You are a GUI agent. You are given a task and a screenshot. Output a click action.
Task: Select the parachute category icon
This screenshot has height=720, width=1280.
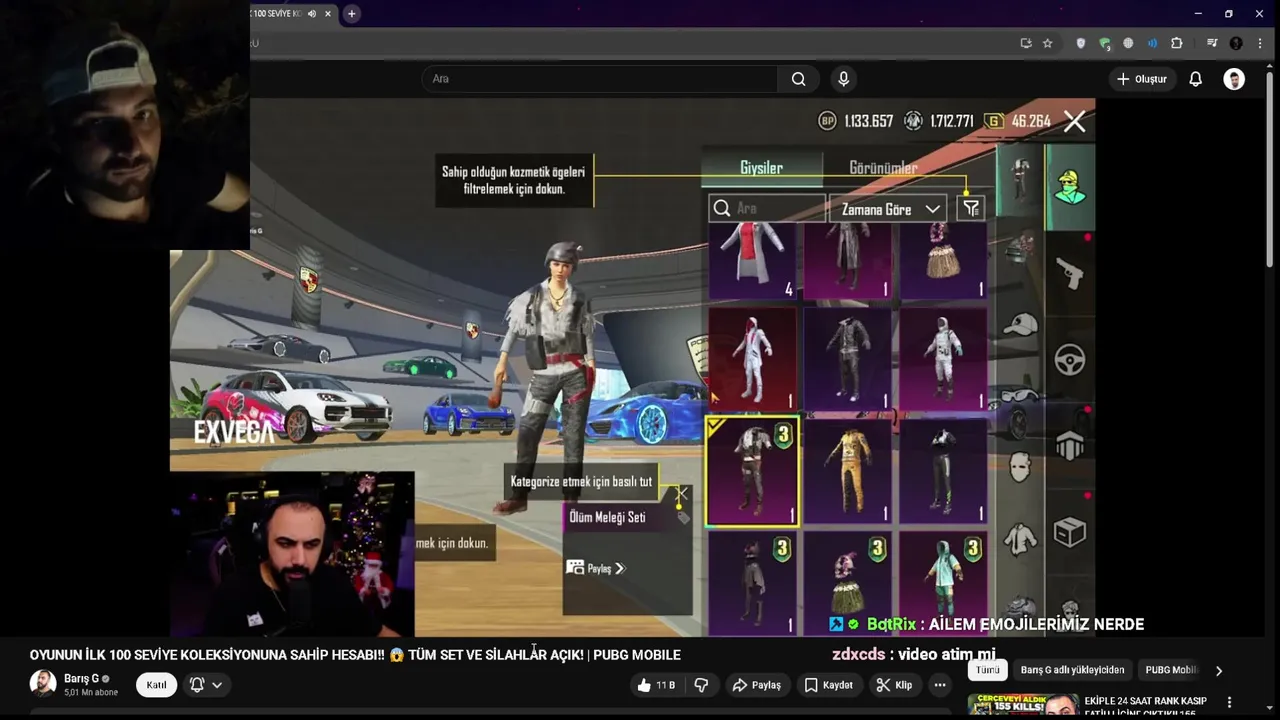coord(1069,445)
